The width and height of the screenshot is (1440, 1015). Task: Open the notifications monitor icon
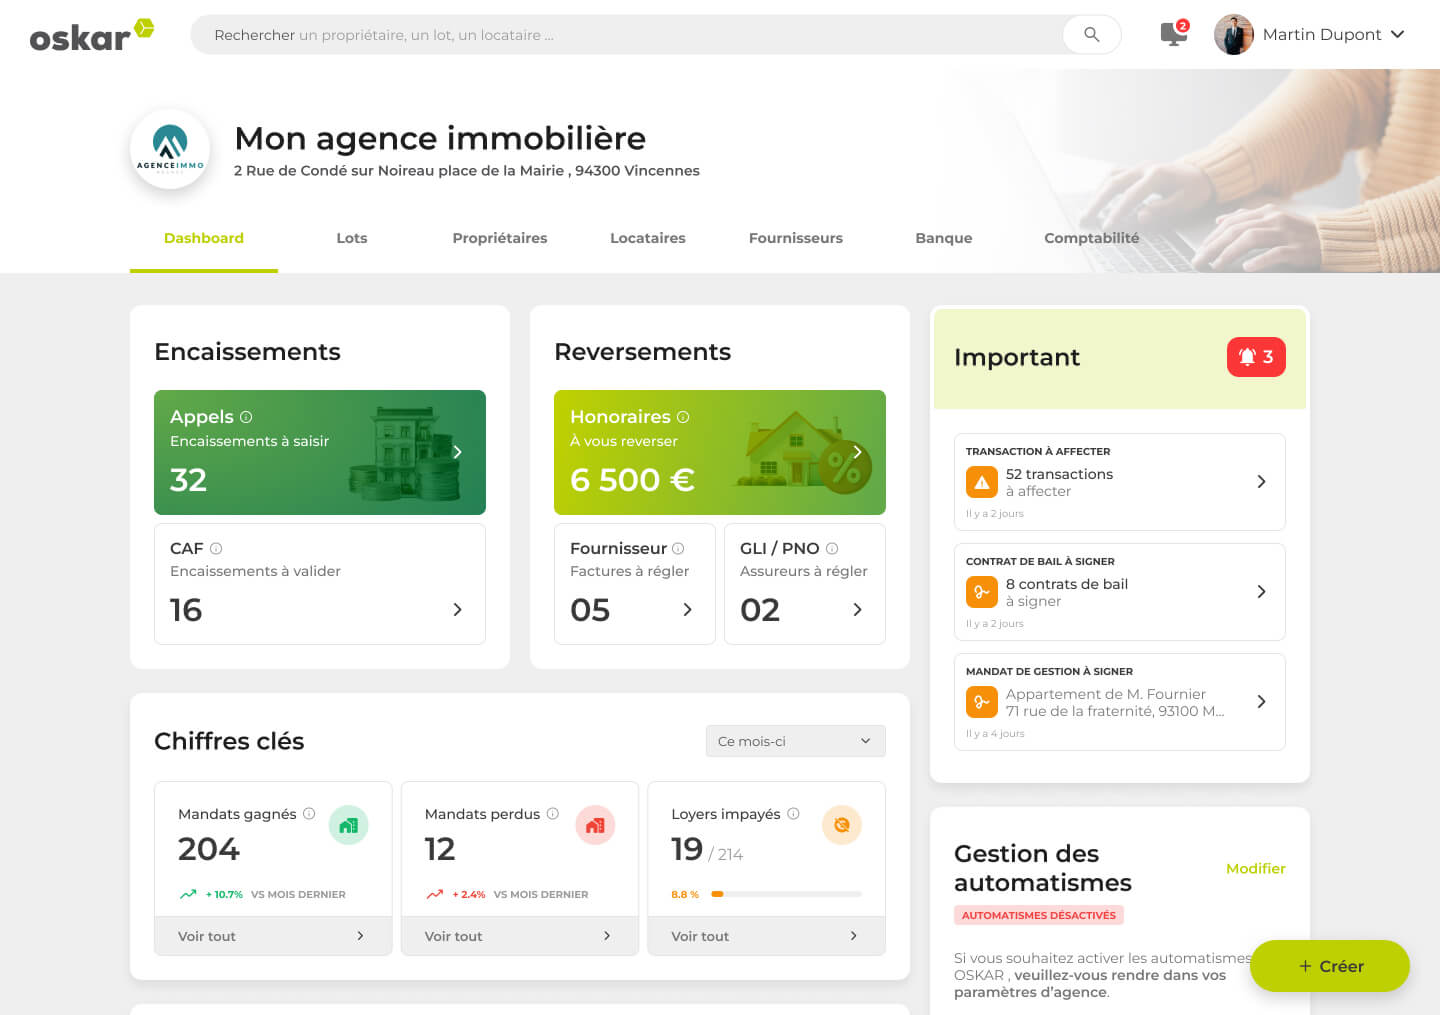tap(1173, 34)
